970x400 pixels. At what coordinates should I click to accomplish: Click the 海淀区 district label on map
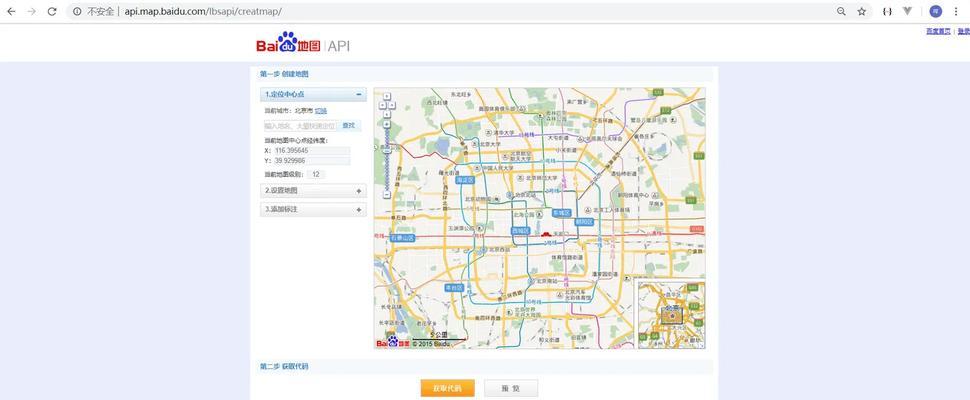click(x=465, y=180)
